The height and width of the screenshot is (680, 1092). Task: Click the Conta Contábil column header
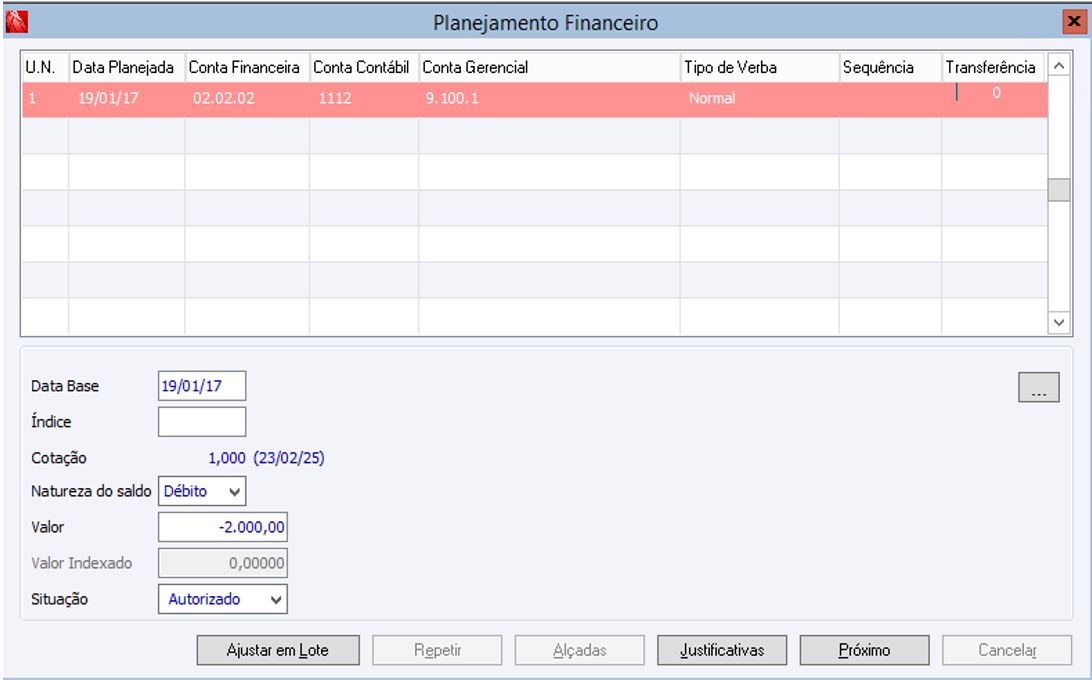[x=364, y=68]
